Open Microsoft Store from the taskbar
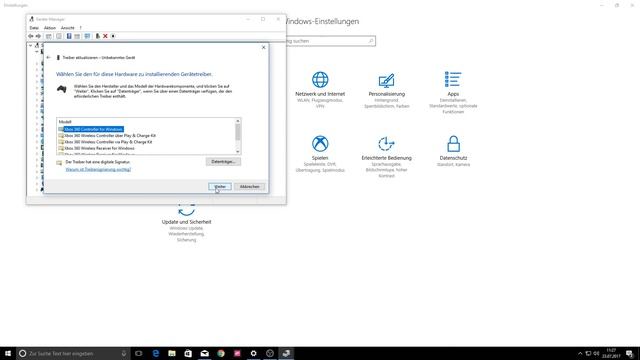The width and height of the screenshot is (640, 360). 188,353
